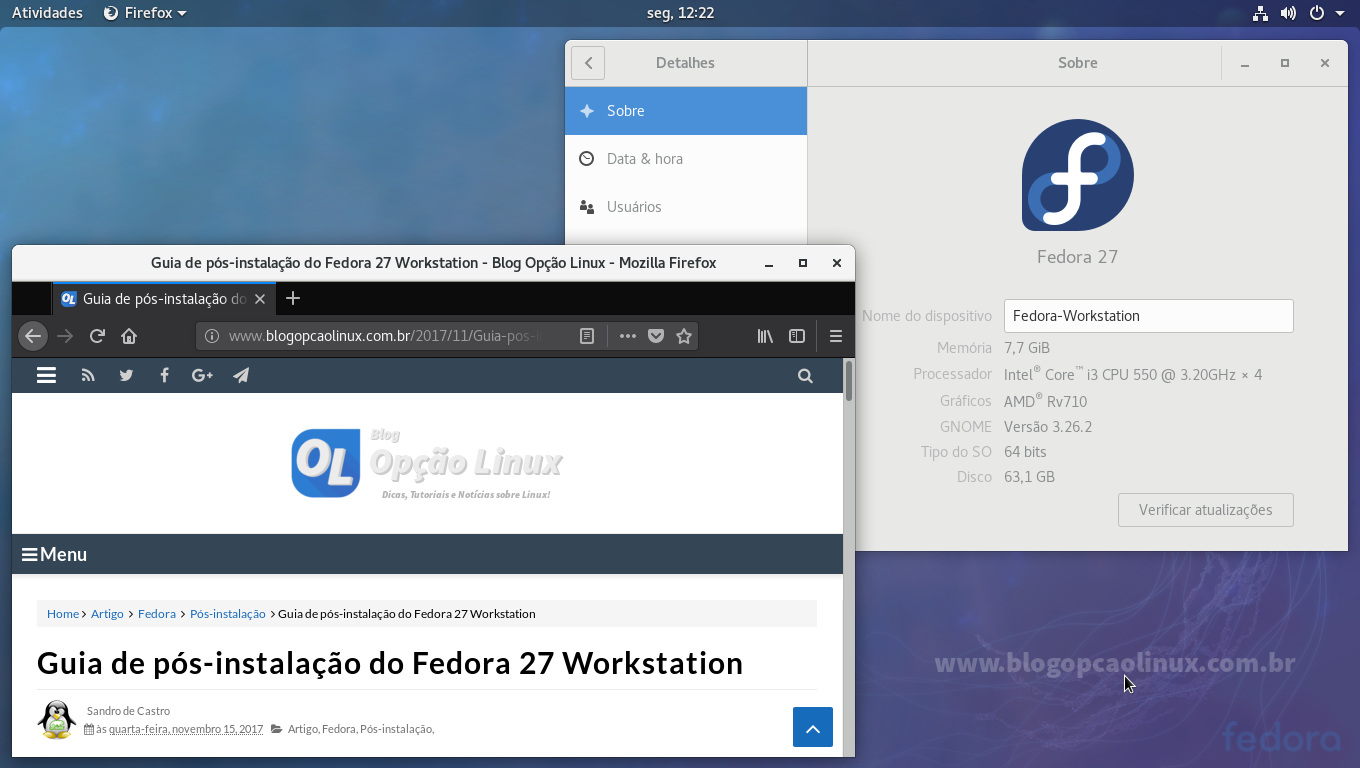
Task: Save page to Pocket
Action: pos(656,336)
